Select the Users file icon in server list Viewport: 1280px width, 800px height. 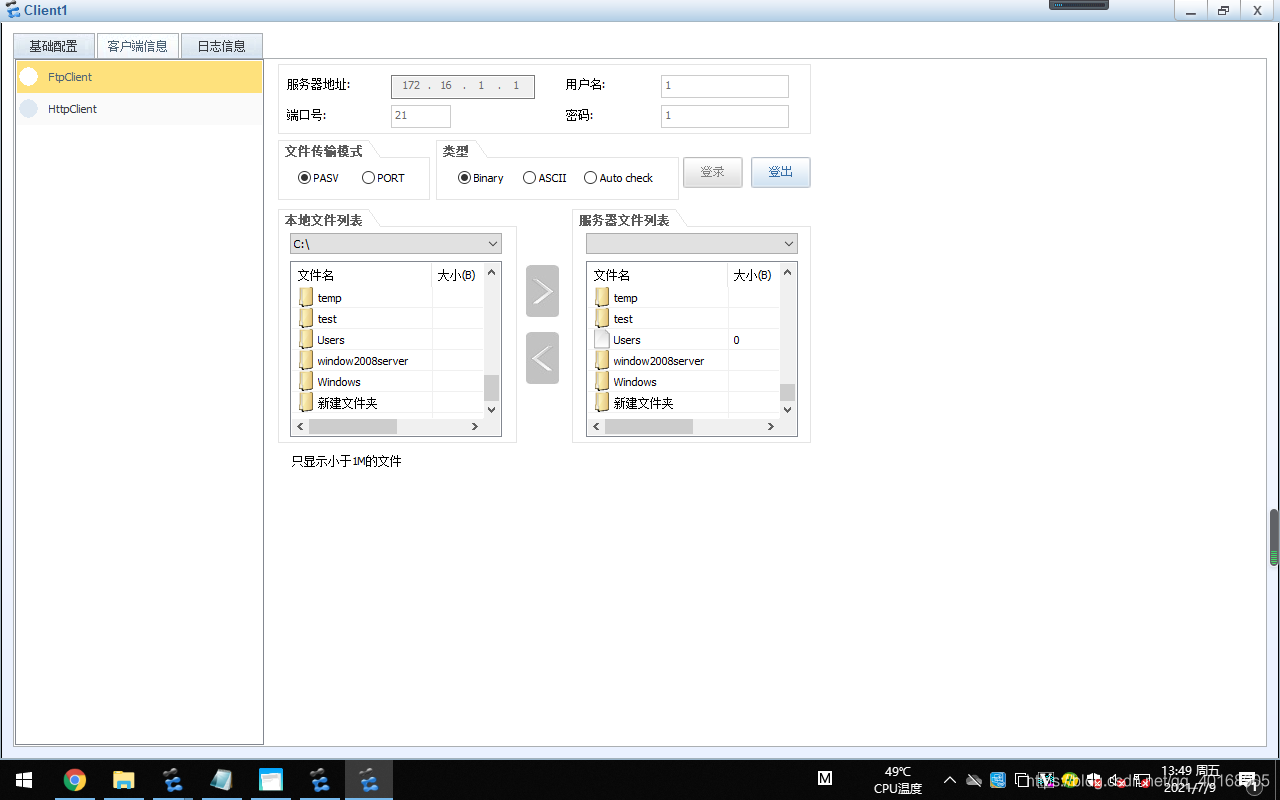602,339
